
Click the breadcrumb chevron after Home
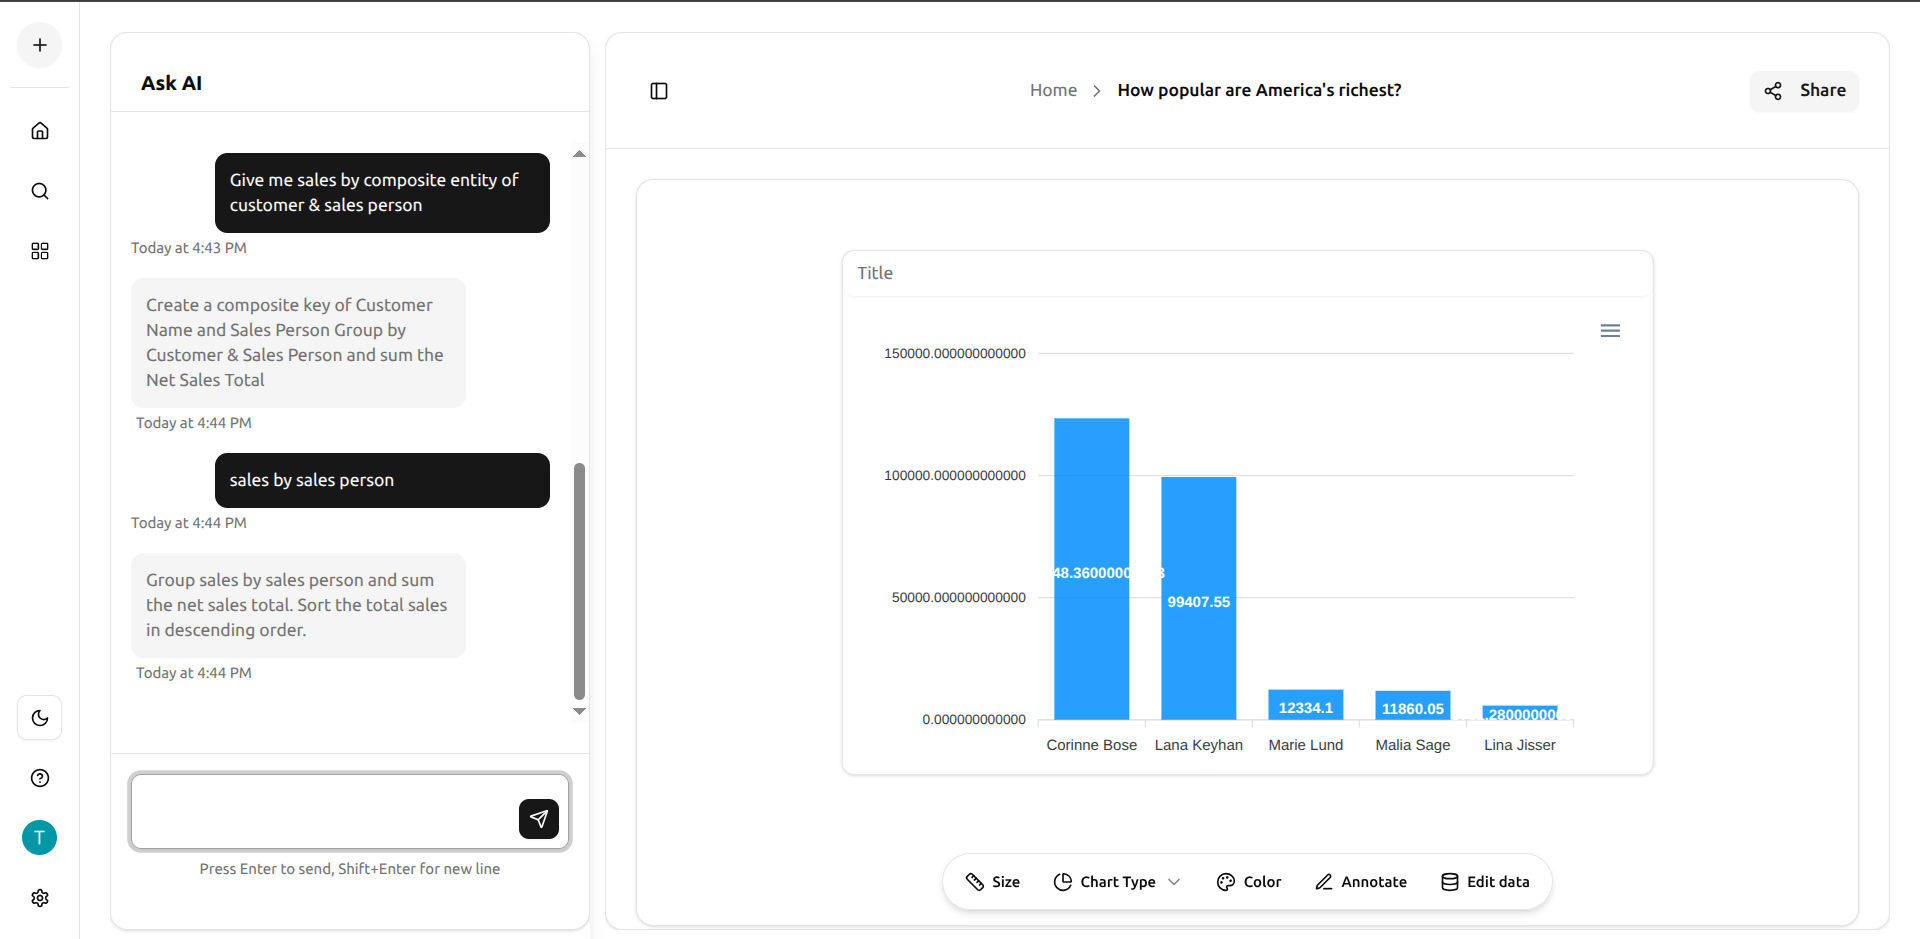[x=1096, y=90]
